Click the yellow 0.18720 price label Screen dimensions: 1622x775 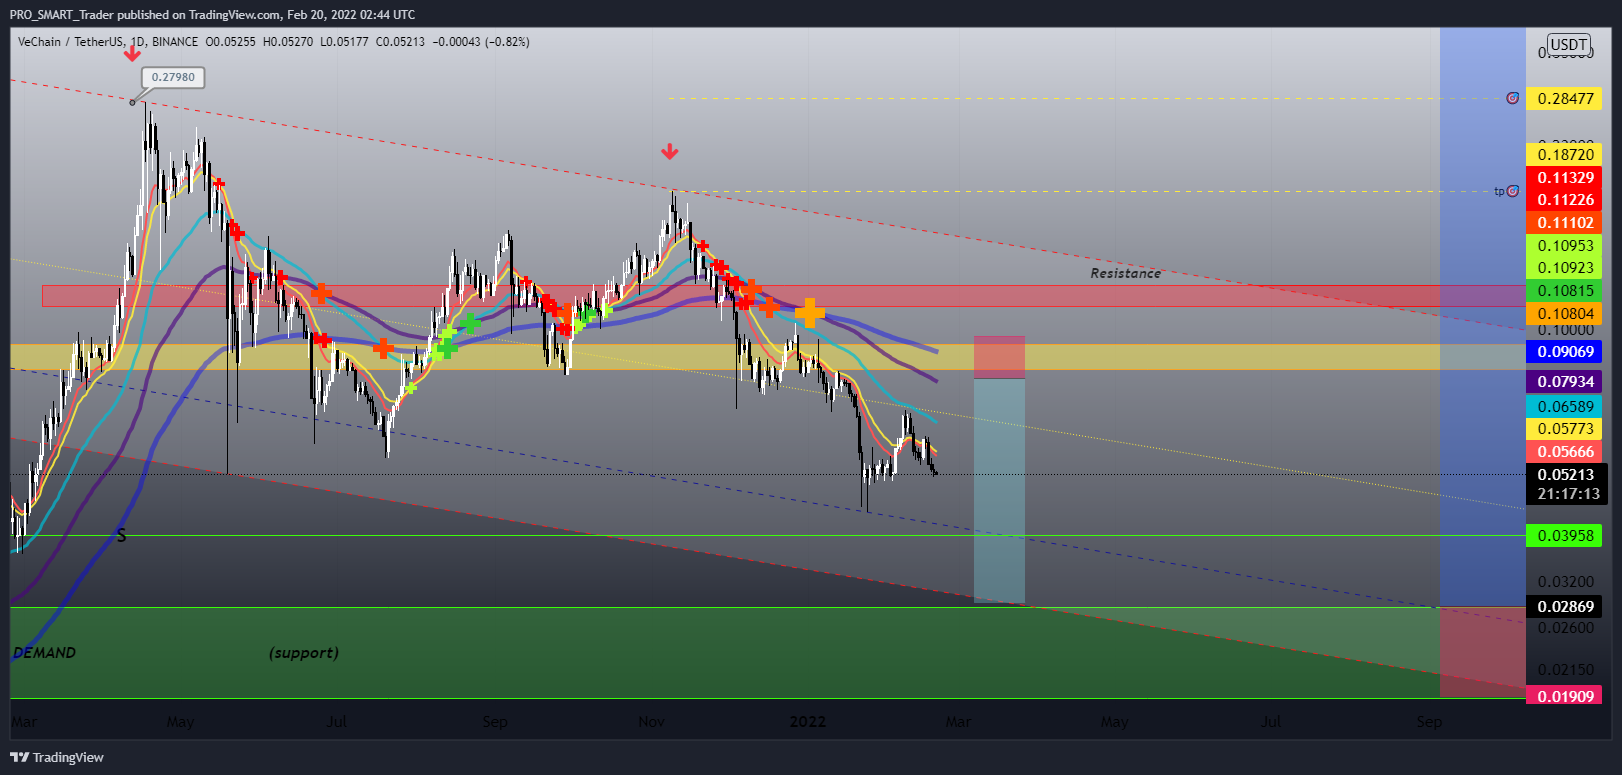point(1564,154)
